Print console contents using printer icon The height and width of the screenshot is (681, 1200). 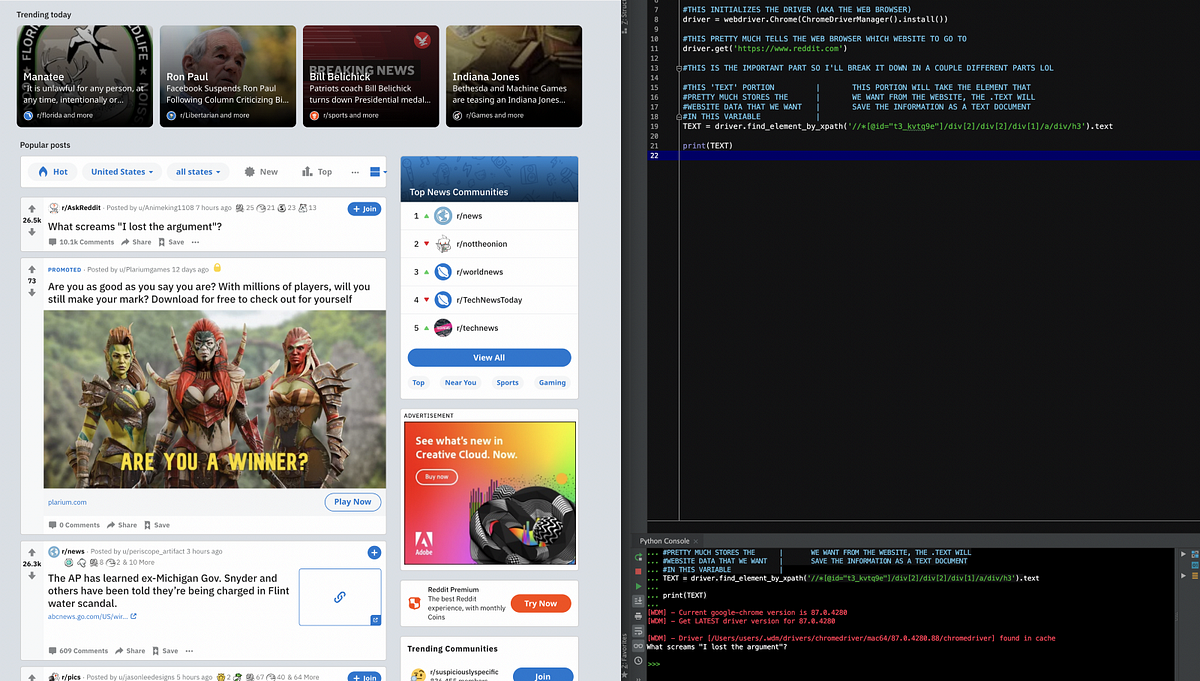(x=637, y=617)
